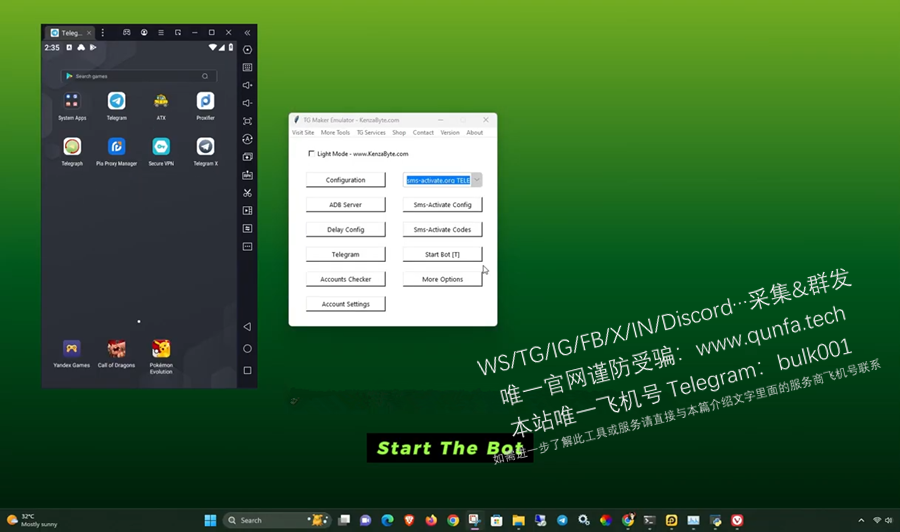The image size is (900, 532).
Task: Open the System Apps folder icon
Action: pos(72,101)
